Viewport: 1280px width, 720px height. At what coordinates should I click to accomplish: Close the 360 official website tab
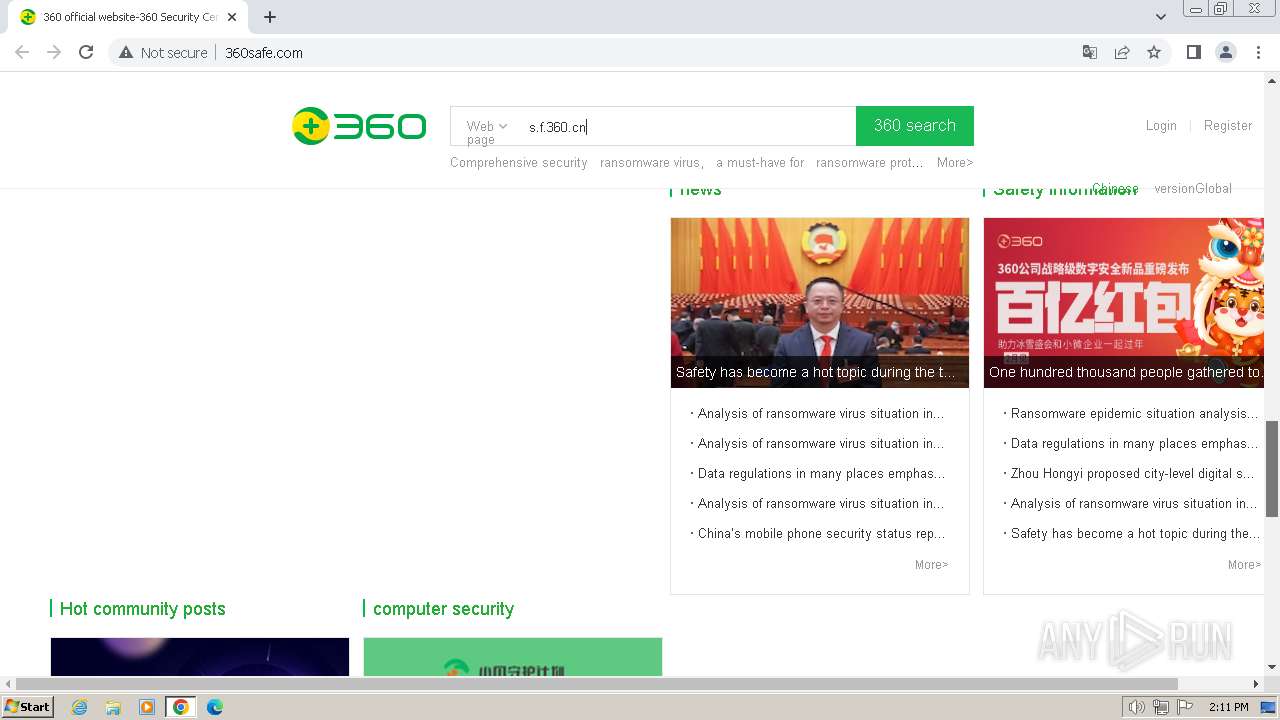tap(231, 17)
